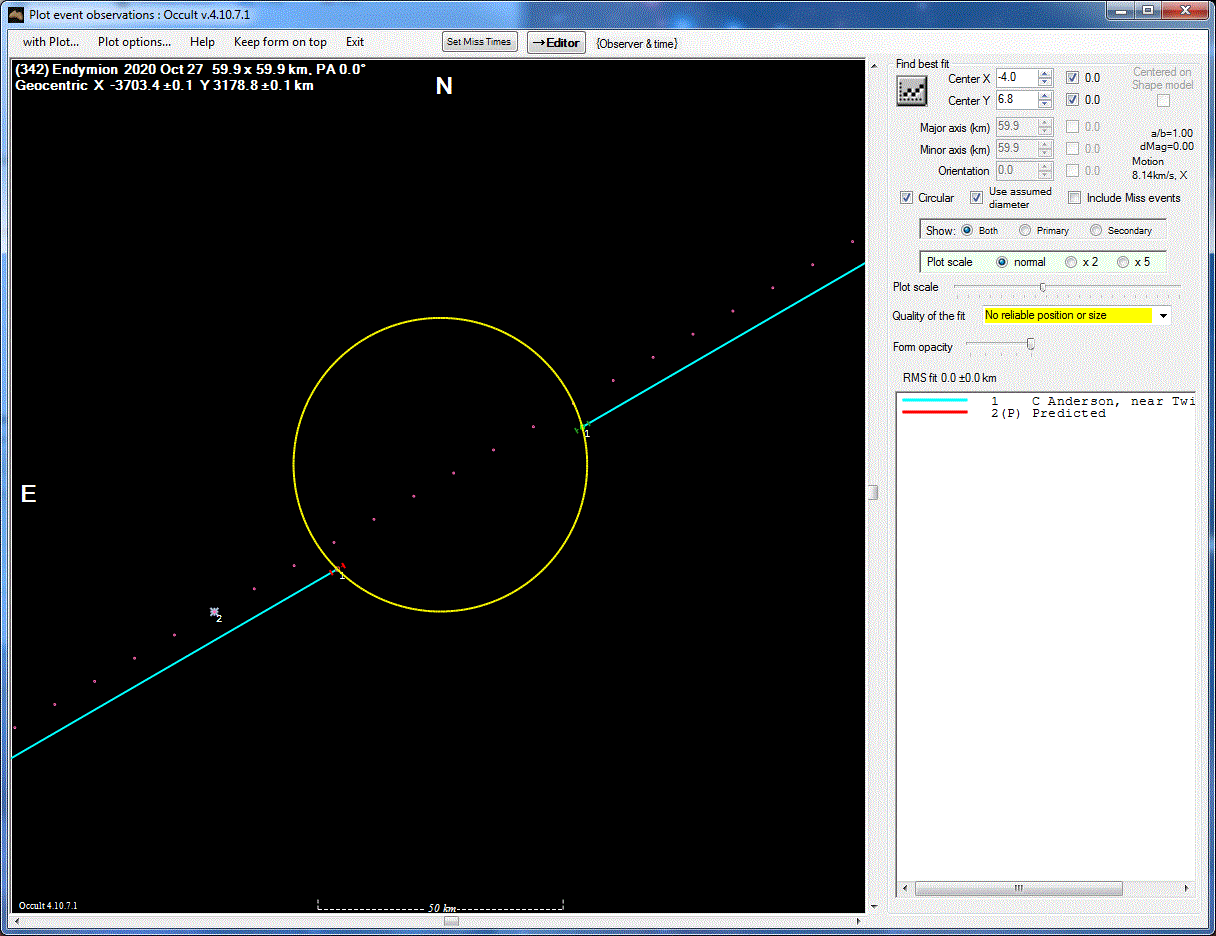The image size is (1216, 936).
Task: Click the plot horizontal scrollbar thumb
Action: (x=451, y=921)
